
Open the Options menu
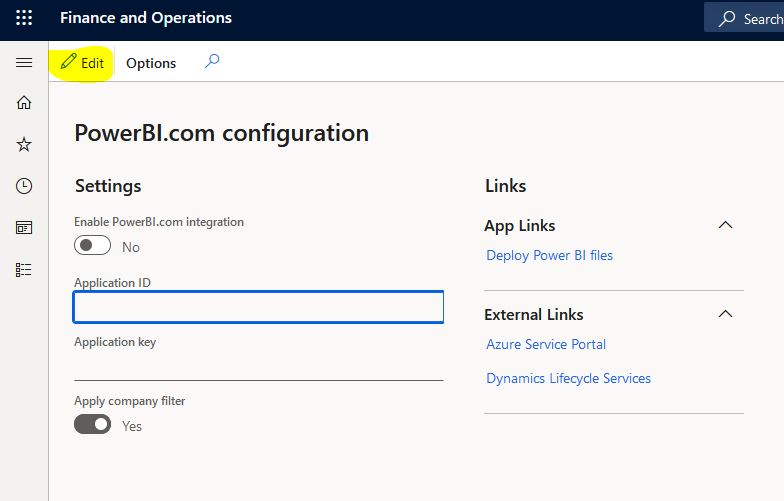click(151, 64)
